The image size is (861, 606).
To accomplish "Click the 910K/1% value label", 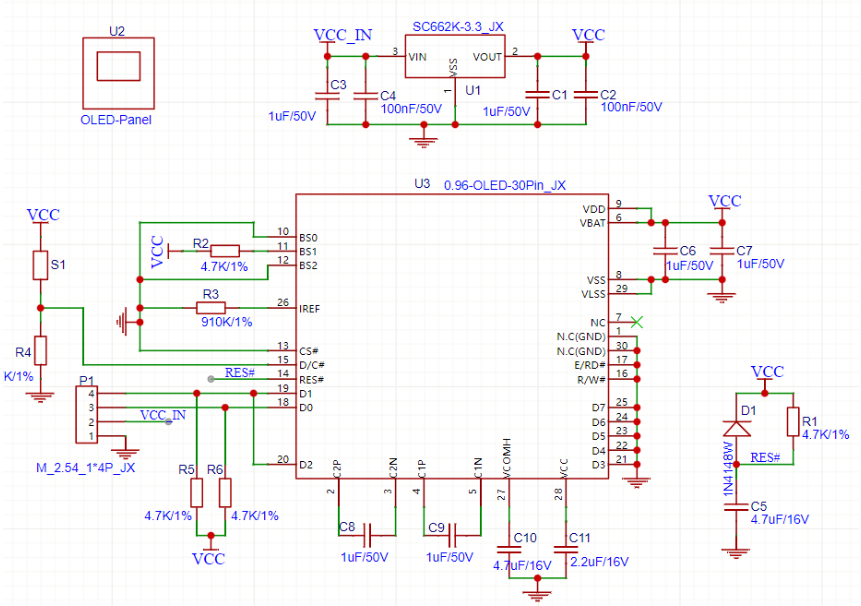I will (x=226, y=323).
